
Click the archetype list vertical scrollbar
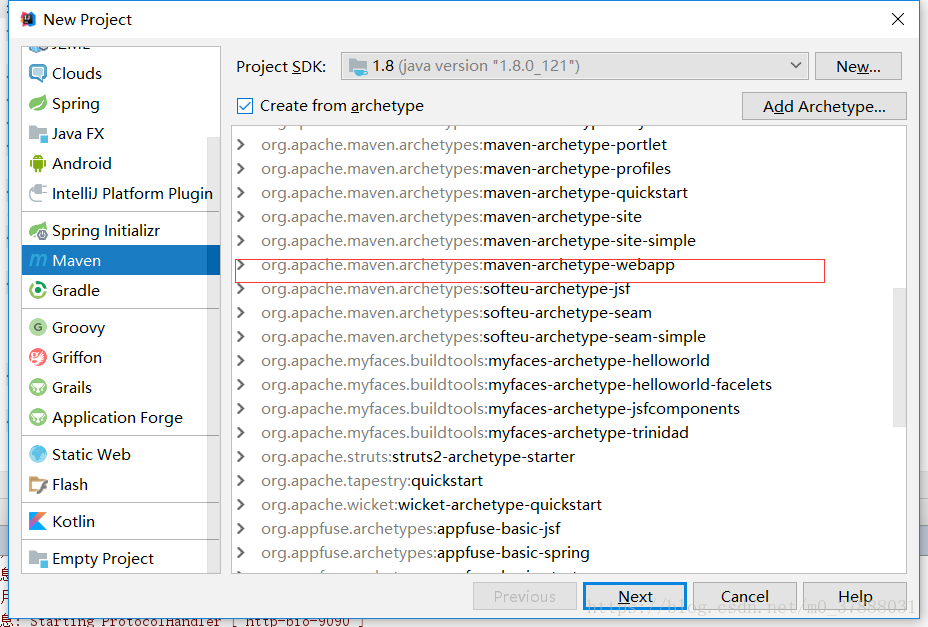(899, 357)
